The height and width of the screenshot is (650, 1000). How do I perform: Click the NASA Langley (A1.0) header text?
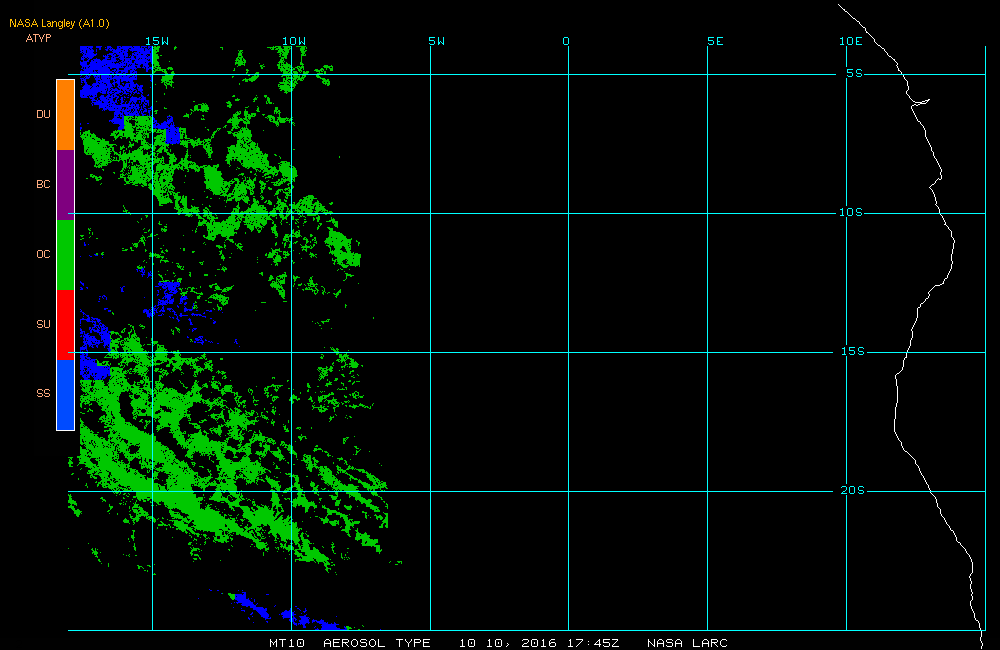(59, 24)
